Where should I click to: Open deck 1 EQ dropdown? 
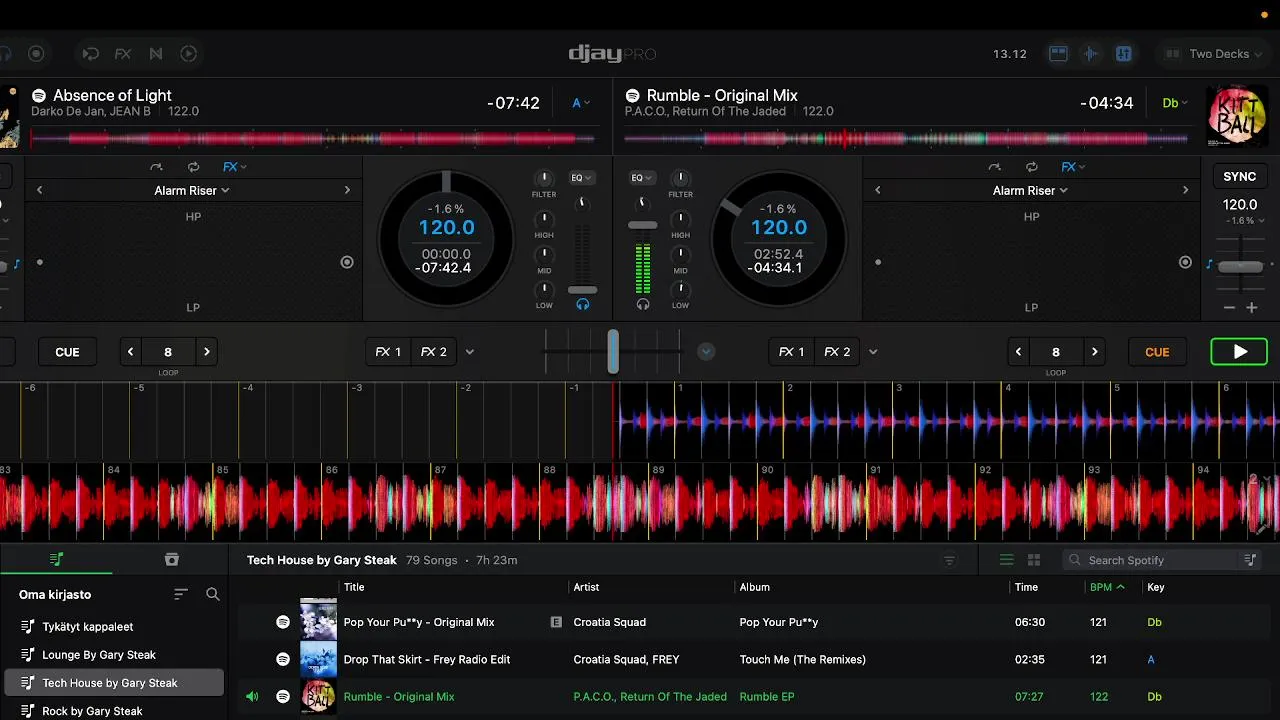[x=581, y=178]
